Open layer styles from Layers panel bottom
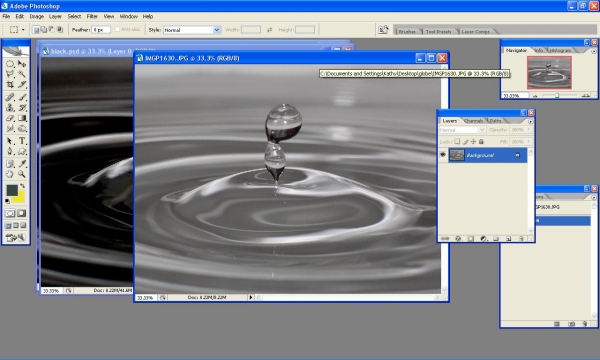The width and height of the screenshot is (600, 360). tap(458, 238)
